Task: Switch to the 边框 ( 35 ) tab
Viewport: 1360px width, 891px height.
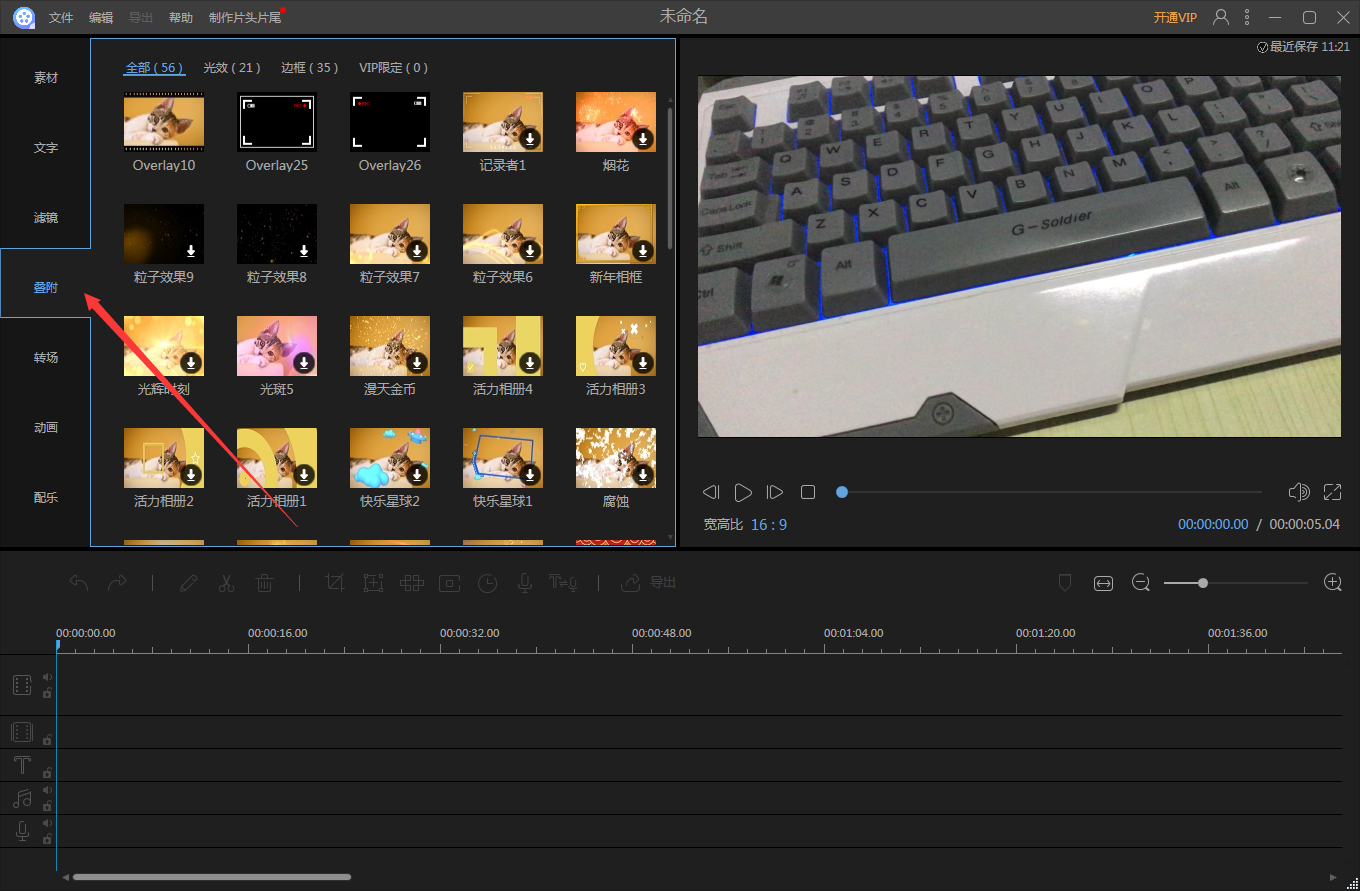Action: [x=309, y=68]
